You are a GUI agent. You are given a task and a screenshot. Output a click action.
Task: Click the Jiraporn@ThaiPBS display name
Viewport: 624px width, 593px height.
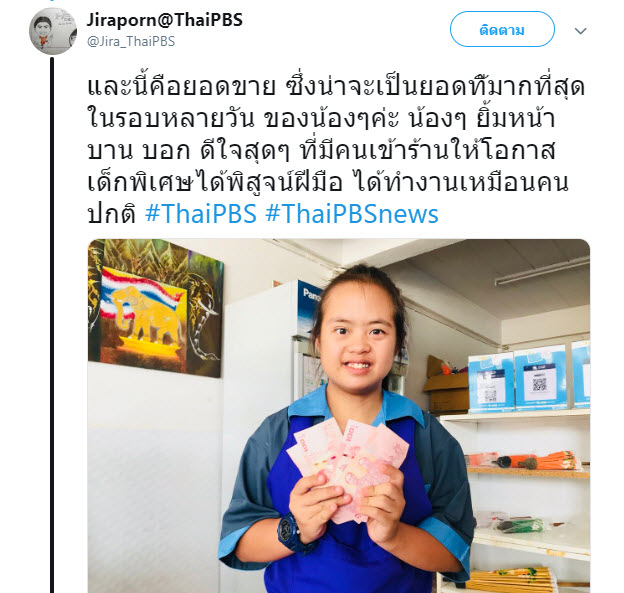tap(165, 20)
